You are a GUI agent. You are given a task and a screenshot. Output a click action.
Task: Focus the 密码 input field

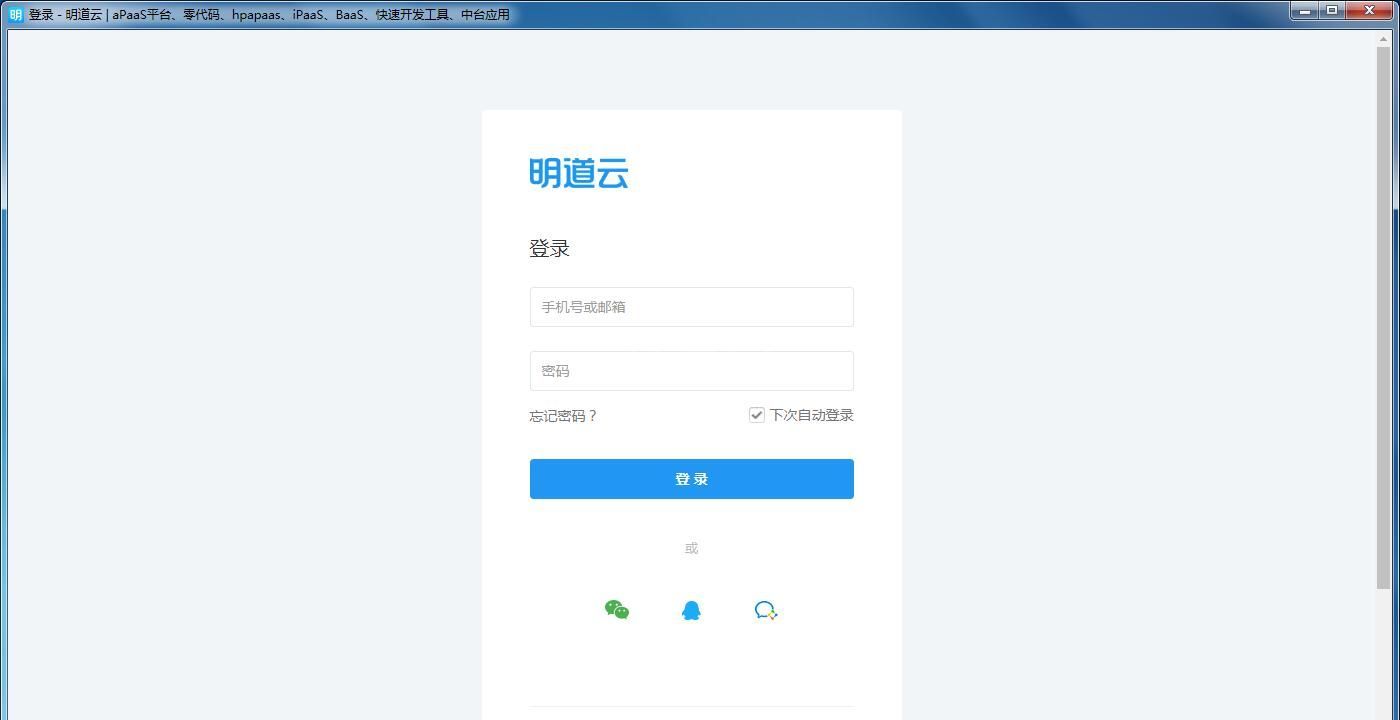click(x=692, y=371)
